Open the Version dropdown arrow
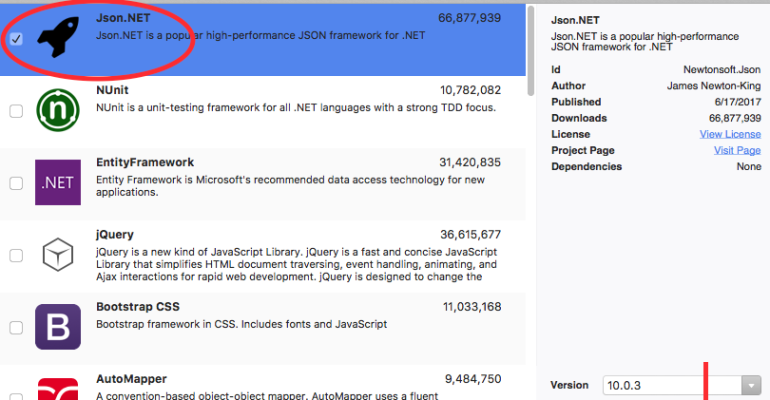The width and height of the screenshot is (770, 400). click(751, 385)
